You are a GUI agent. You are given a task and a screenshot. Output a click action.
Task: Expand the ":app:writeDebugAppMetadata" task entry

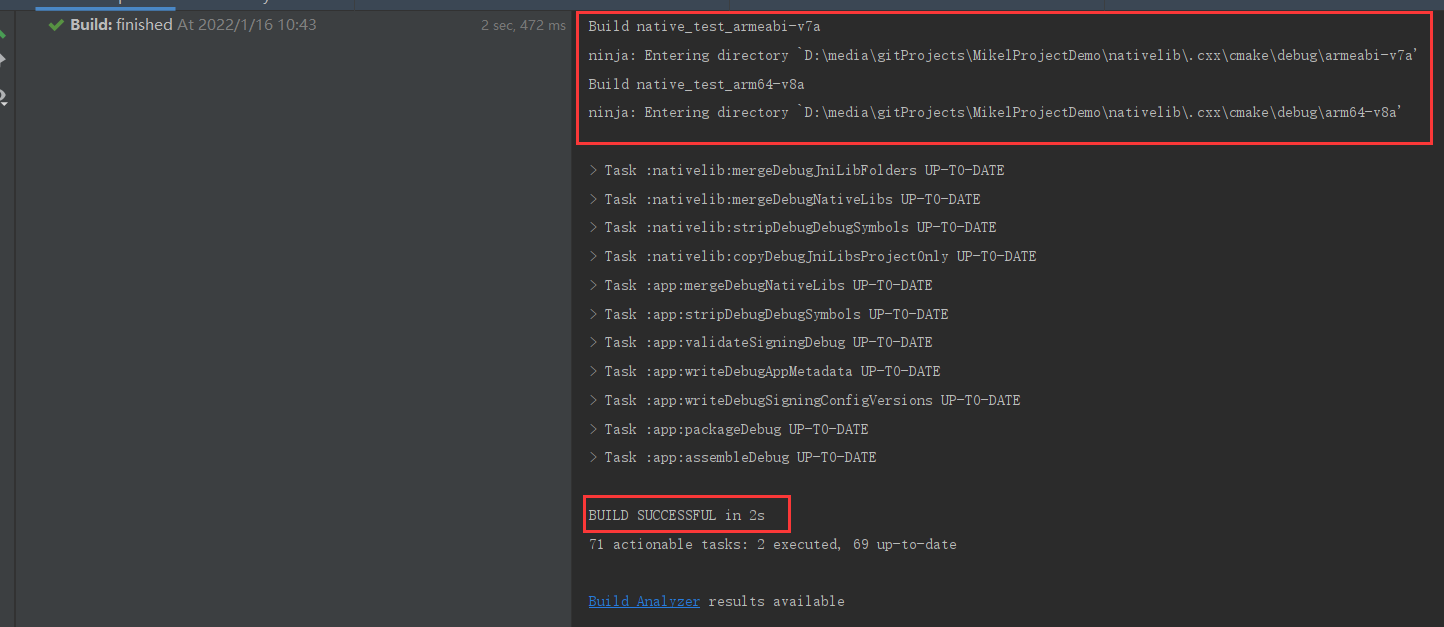[x=592, y=371]
